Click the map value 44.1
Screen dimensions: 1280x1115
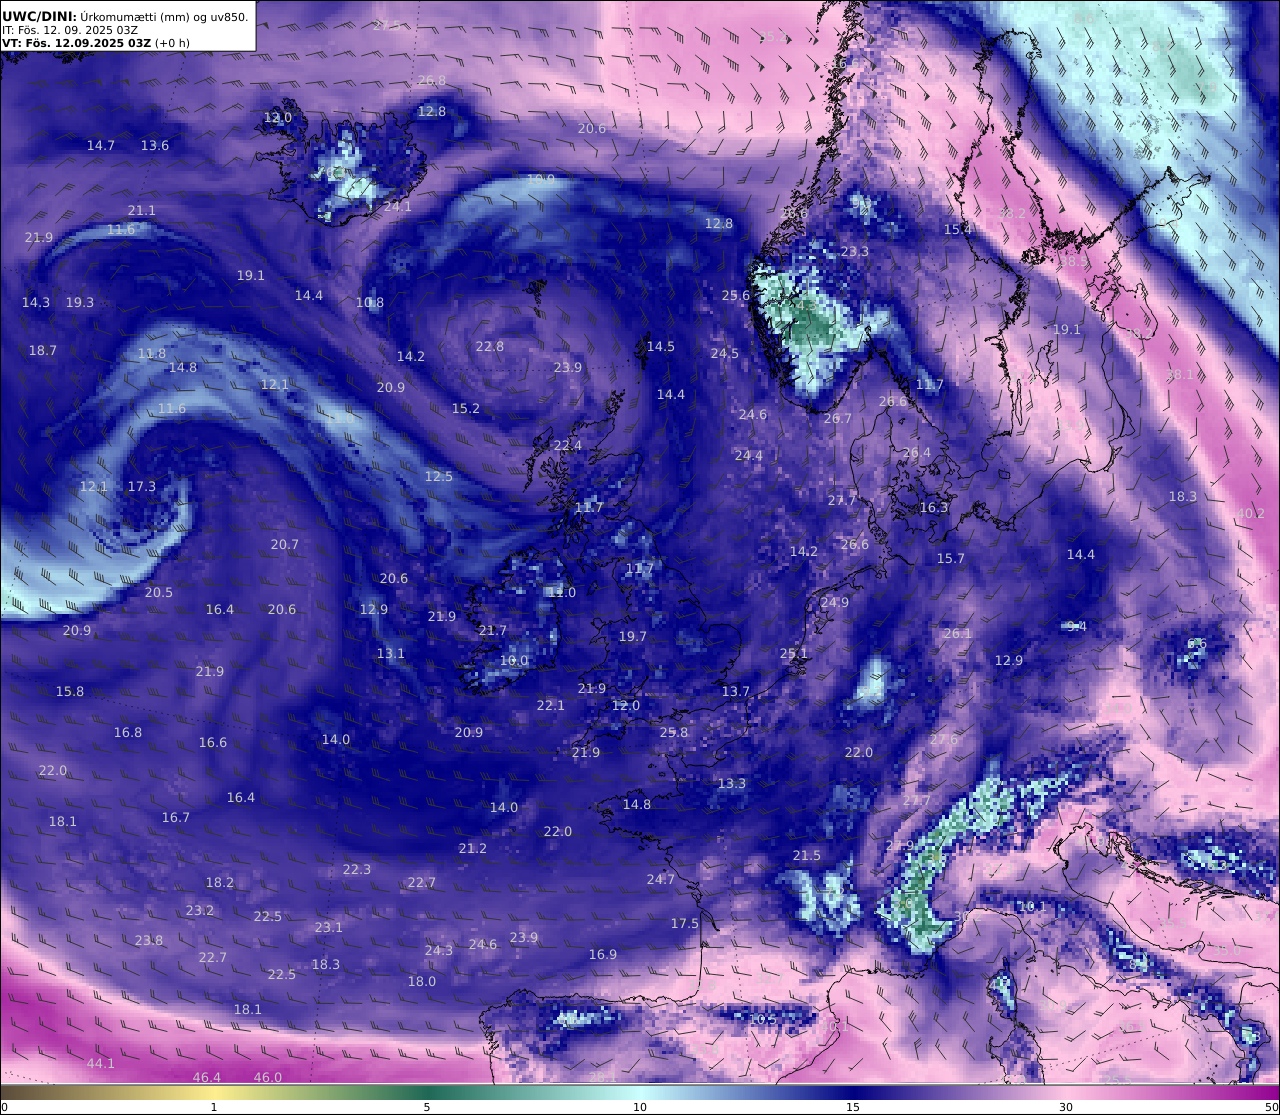point(101,1063)
